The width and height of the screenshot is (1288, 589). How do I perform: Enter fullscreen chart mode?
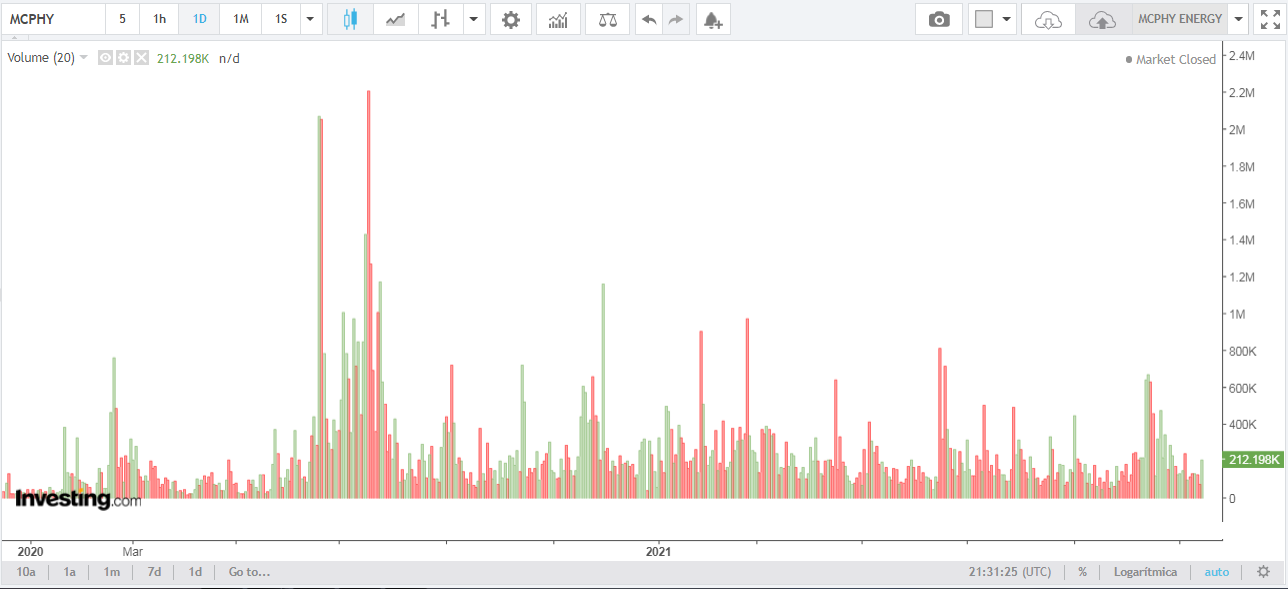point(1270,19)
